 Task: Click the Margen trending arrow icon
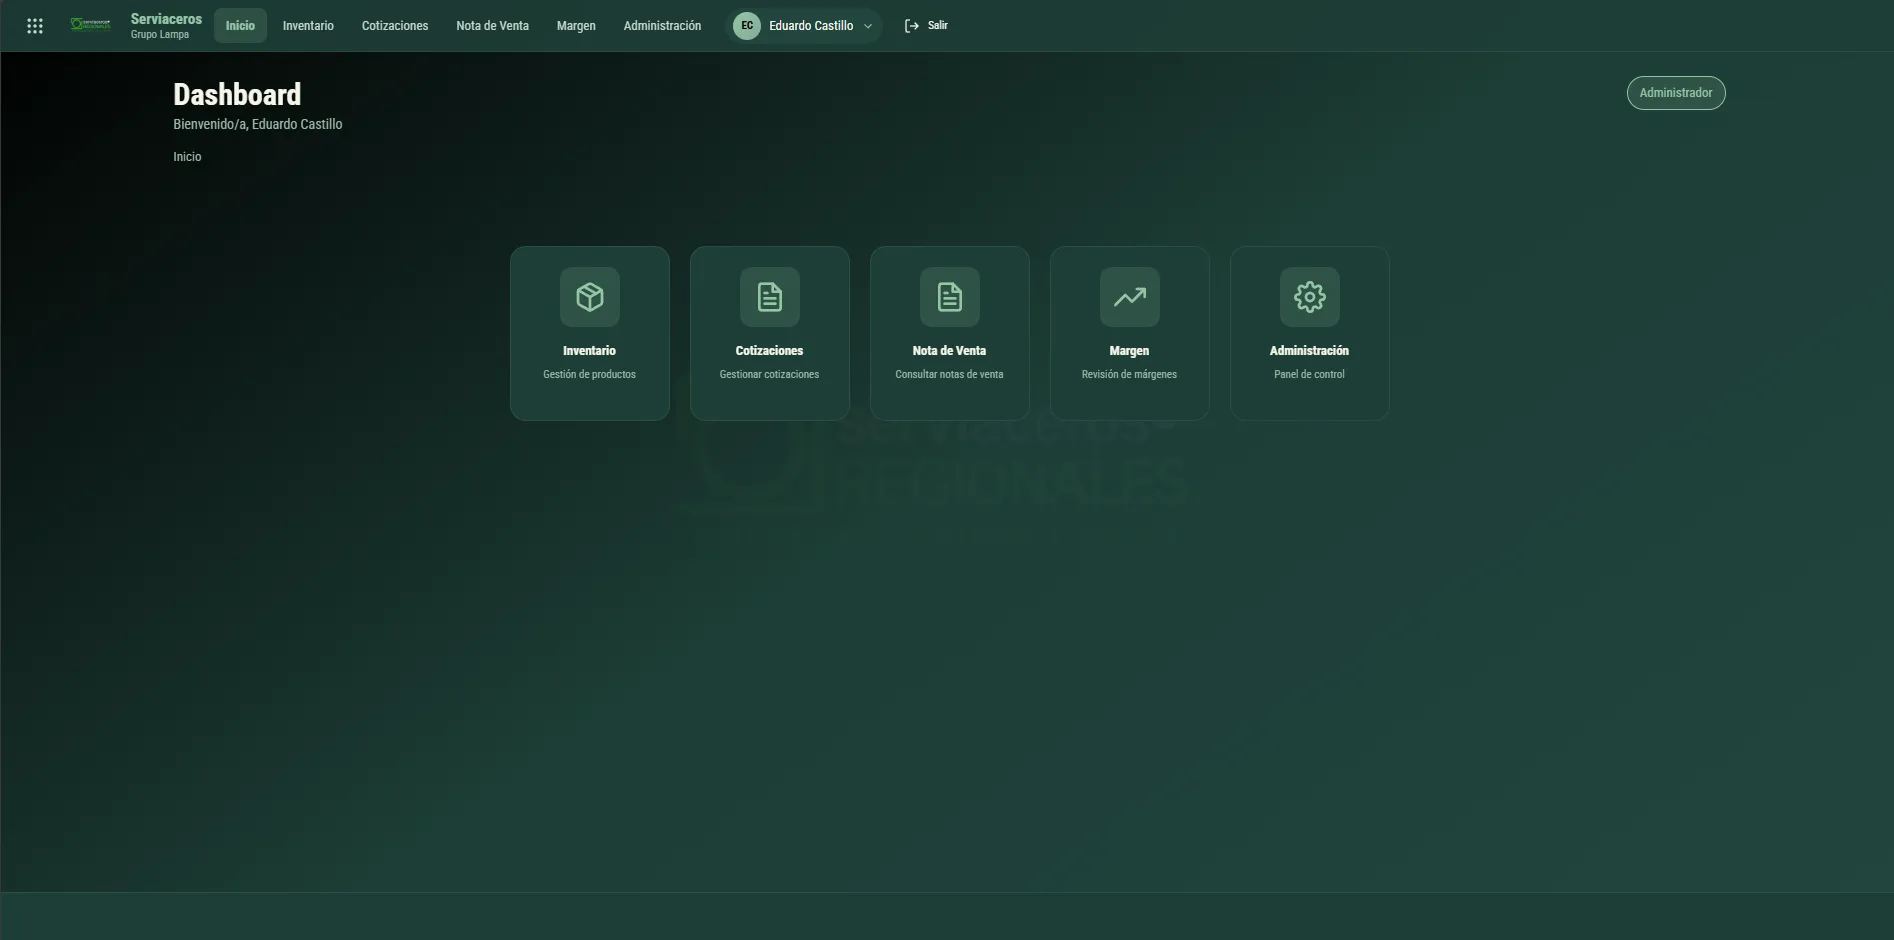click(x=1130, y=297)
